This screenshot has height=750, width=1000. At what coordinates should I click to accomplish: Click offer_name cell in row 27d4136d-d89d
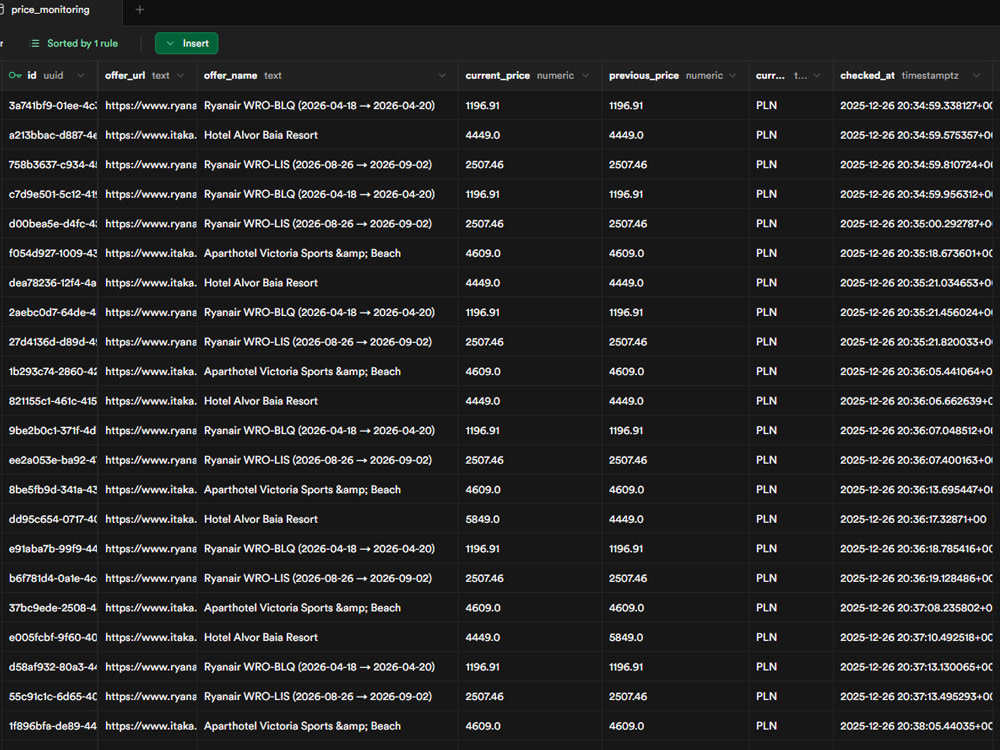click(x=327, y=342)
